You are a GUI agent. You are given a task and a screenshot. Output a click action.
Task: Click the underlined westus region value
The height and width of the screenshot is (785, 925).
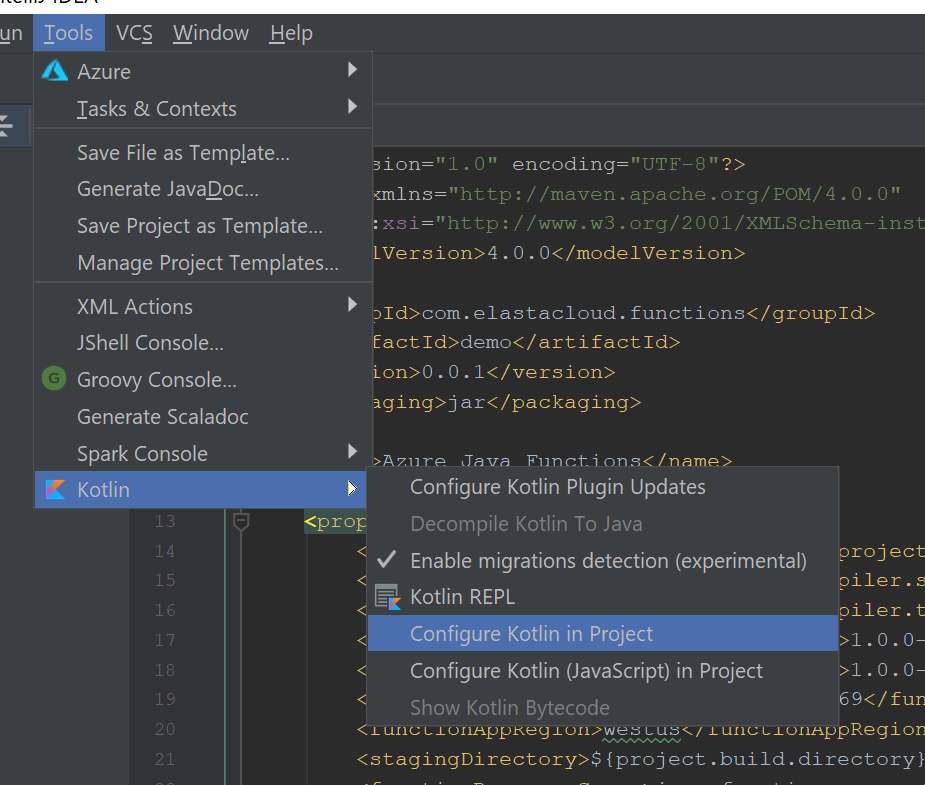pyautogui.click(x=642, y=730)
